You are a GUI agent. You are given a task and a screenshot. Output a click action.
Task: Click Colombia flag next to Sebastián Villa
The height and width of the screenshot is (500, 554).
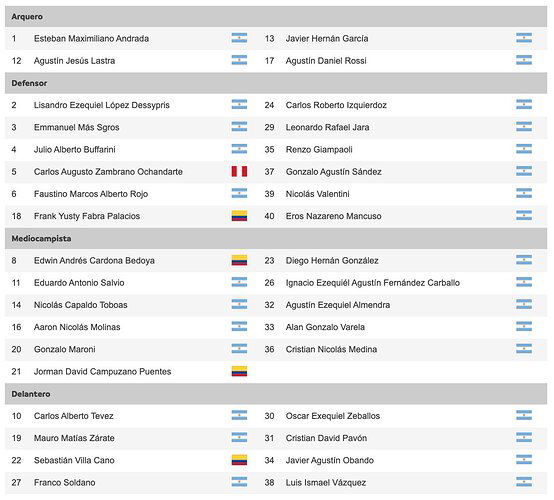click(239, 460)
